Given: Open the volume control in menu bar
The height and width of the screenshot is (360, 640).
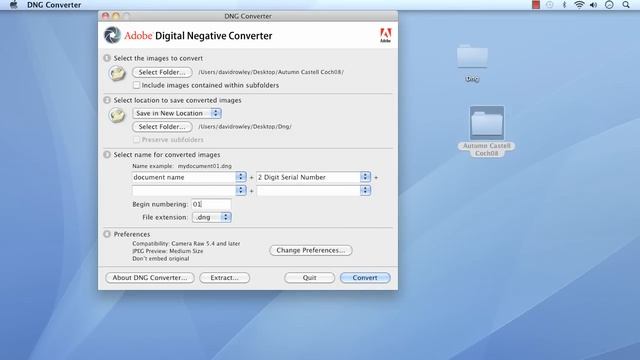Looking at the screenshot, I should pos(593,4).
